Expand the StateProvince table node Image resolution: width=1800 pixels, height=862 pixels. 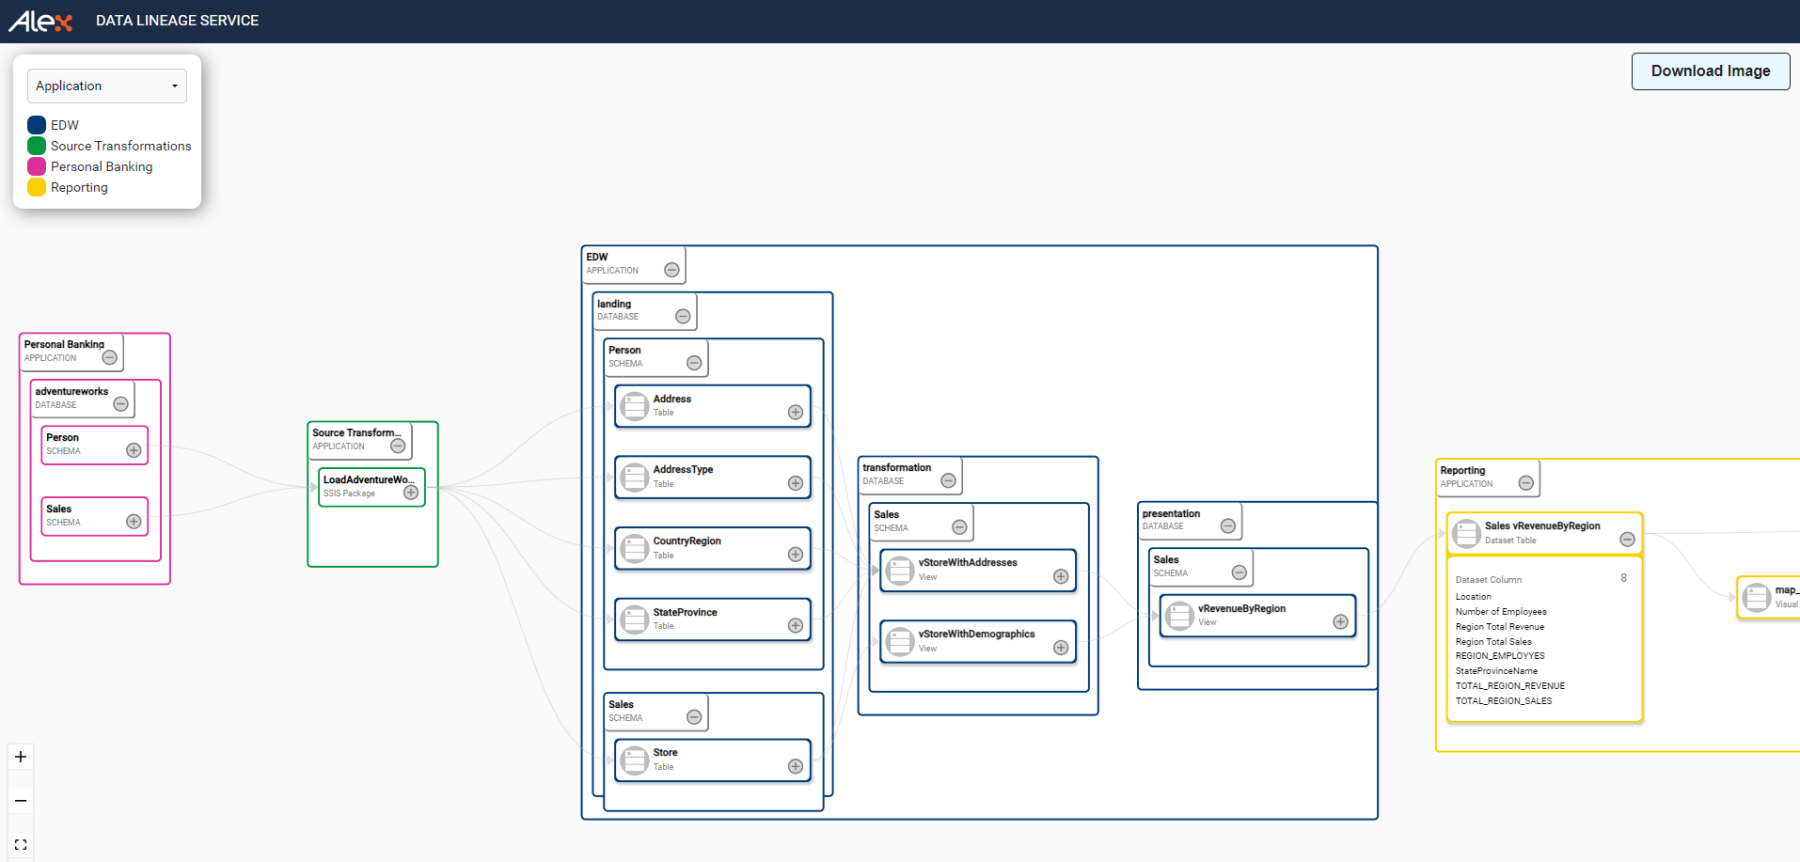tap(796, 626)
